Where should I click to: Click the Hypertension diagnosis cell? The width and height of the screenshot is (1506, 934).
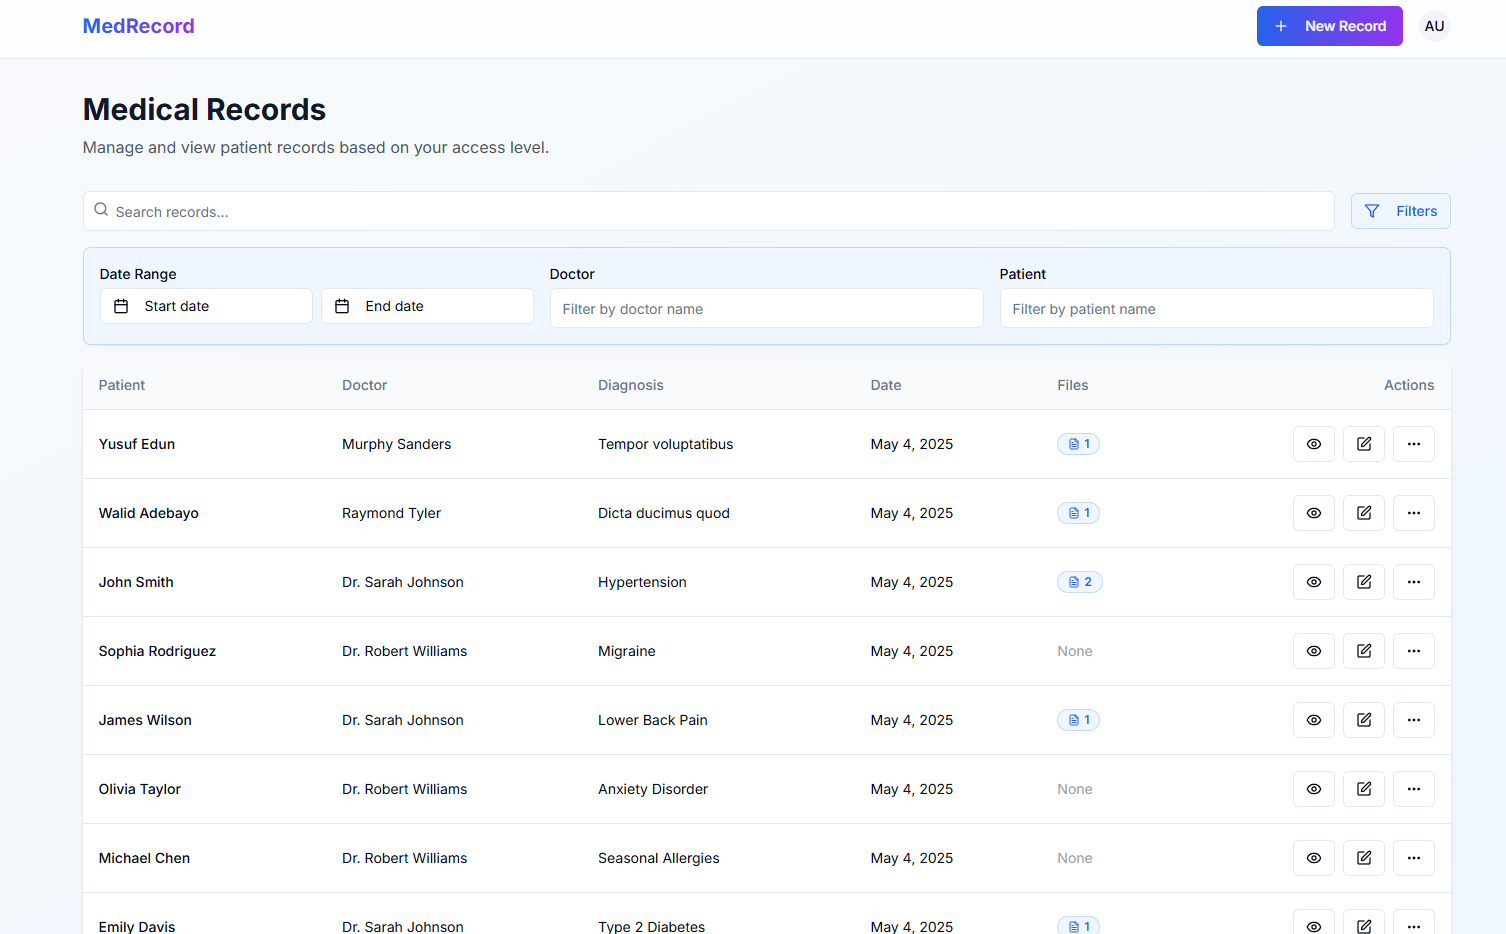click(642, 582)
